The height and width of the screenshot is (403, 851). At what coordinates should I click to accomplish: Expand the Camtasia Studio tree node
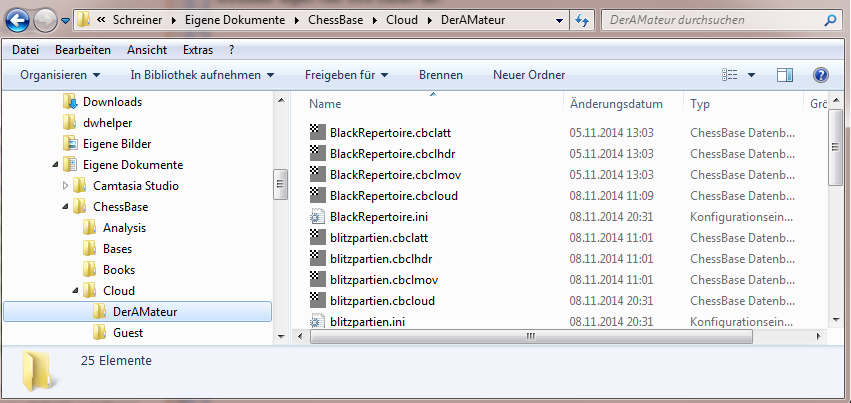coord(66,185)
